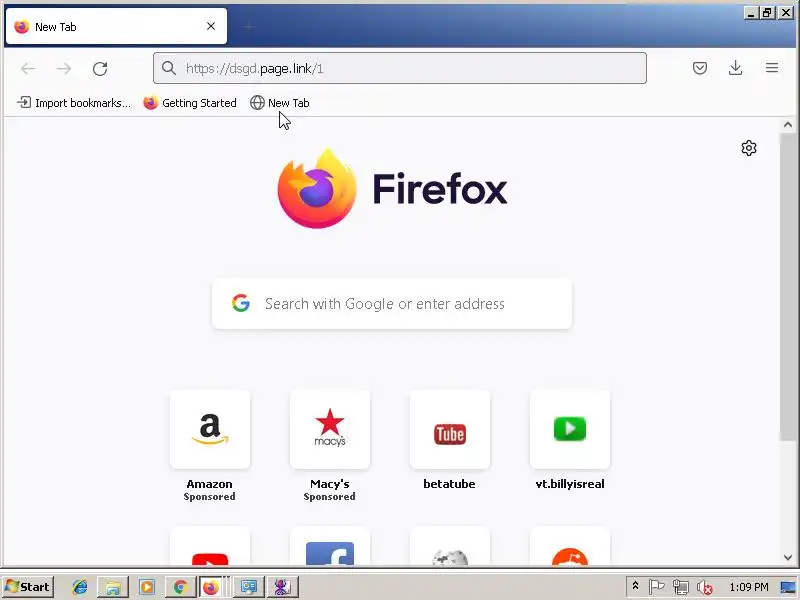The width and height of the screenshot is (800, 600).
Task: Open Windows Explorer folder in taskbar
Action: point(113,587)
